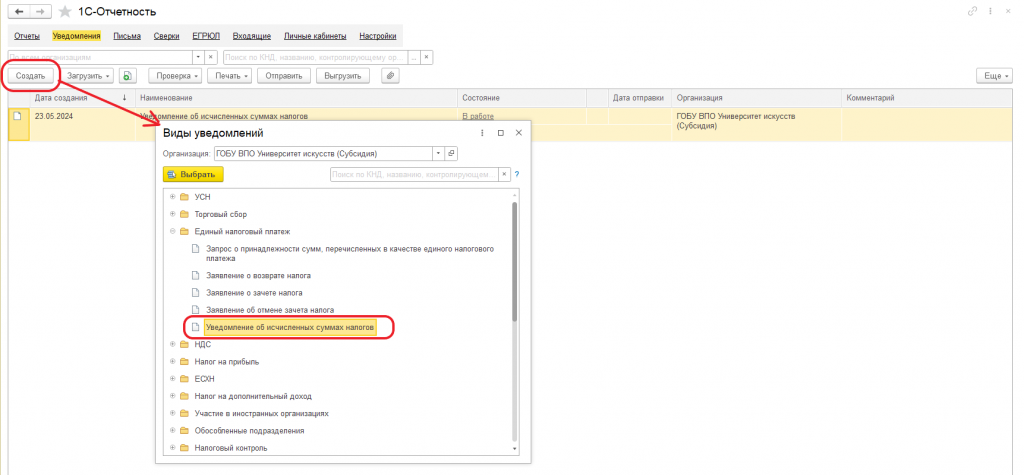
Task: Open the three-dot menu in Виды уведомлений
Action: click(483, 133)
